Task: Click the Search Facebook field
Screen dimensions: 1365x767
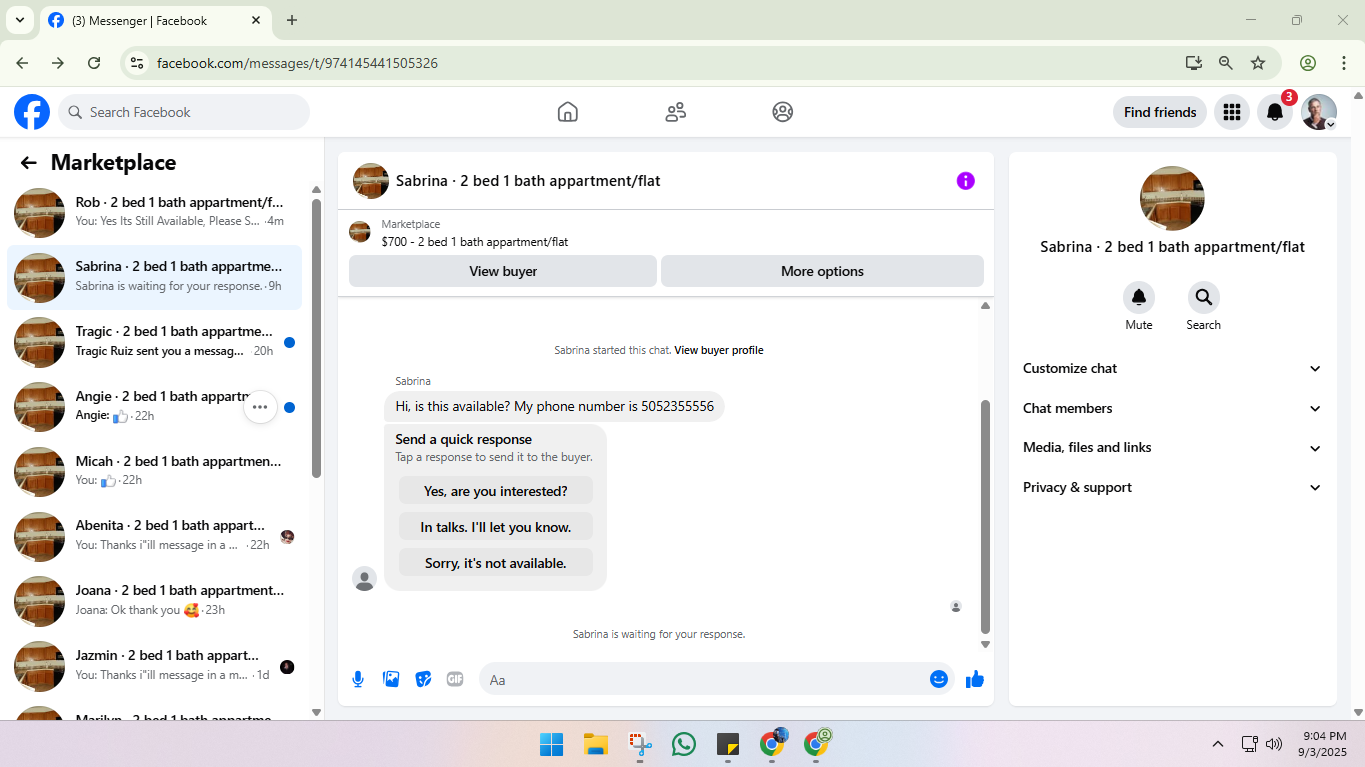Action: tap(184, 112)
